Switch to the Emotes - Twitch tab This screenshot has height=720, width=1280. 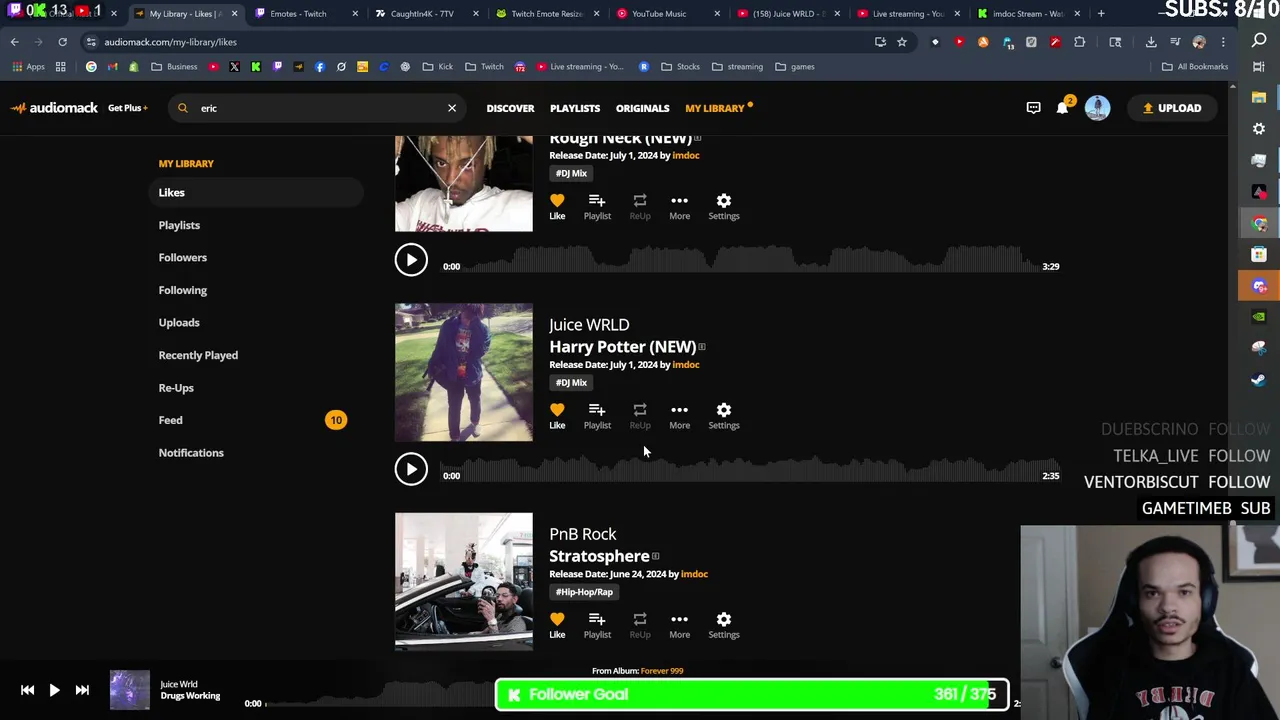304,14
